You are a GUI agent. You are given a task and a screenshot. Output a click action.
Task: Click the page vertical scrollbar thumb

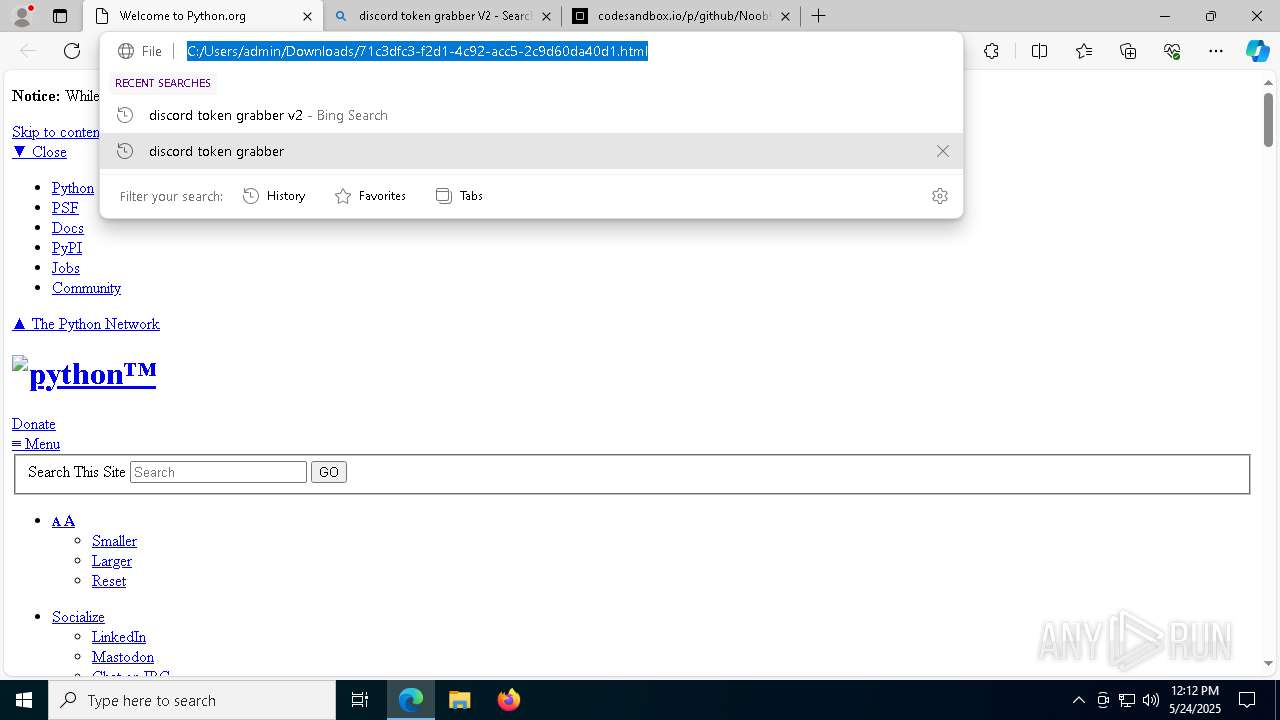tap(1268, 120)
